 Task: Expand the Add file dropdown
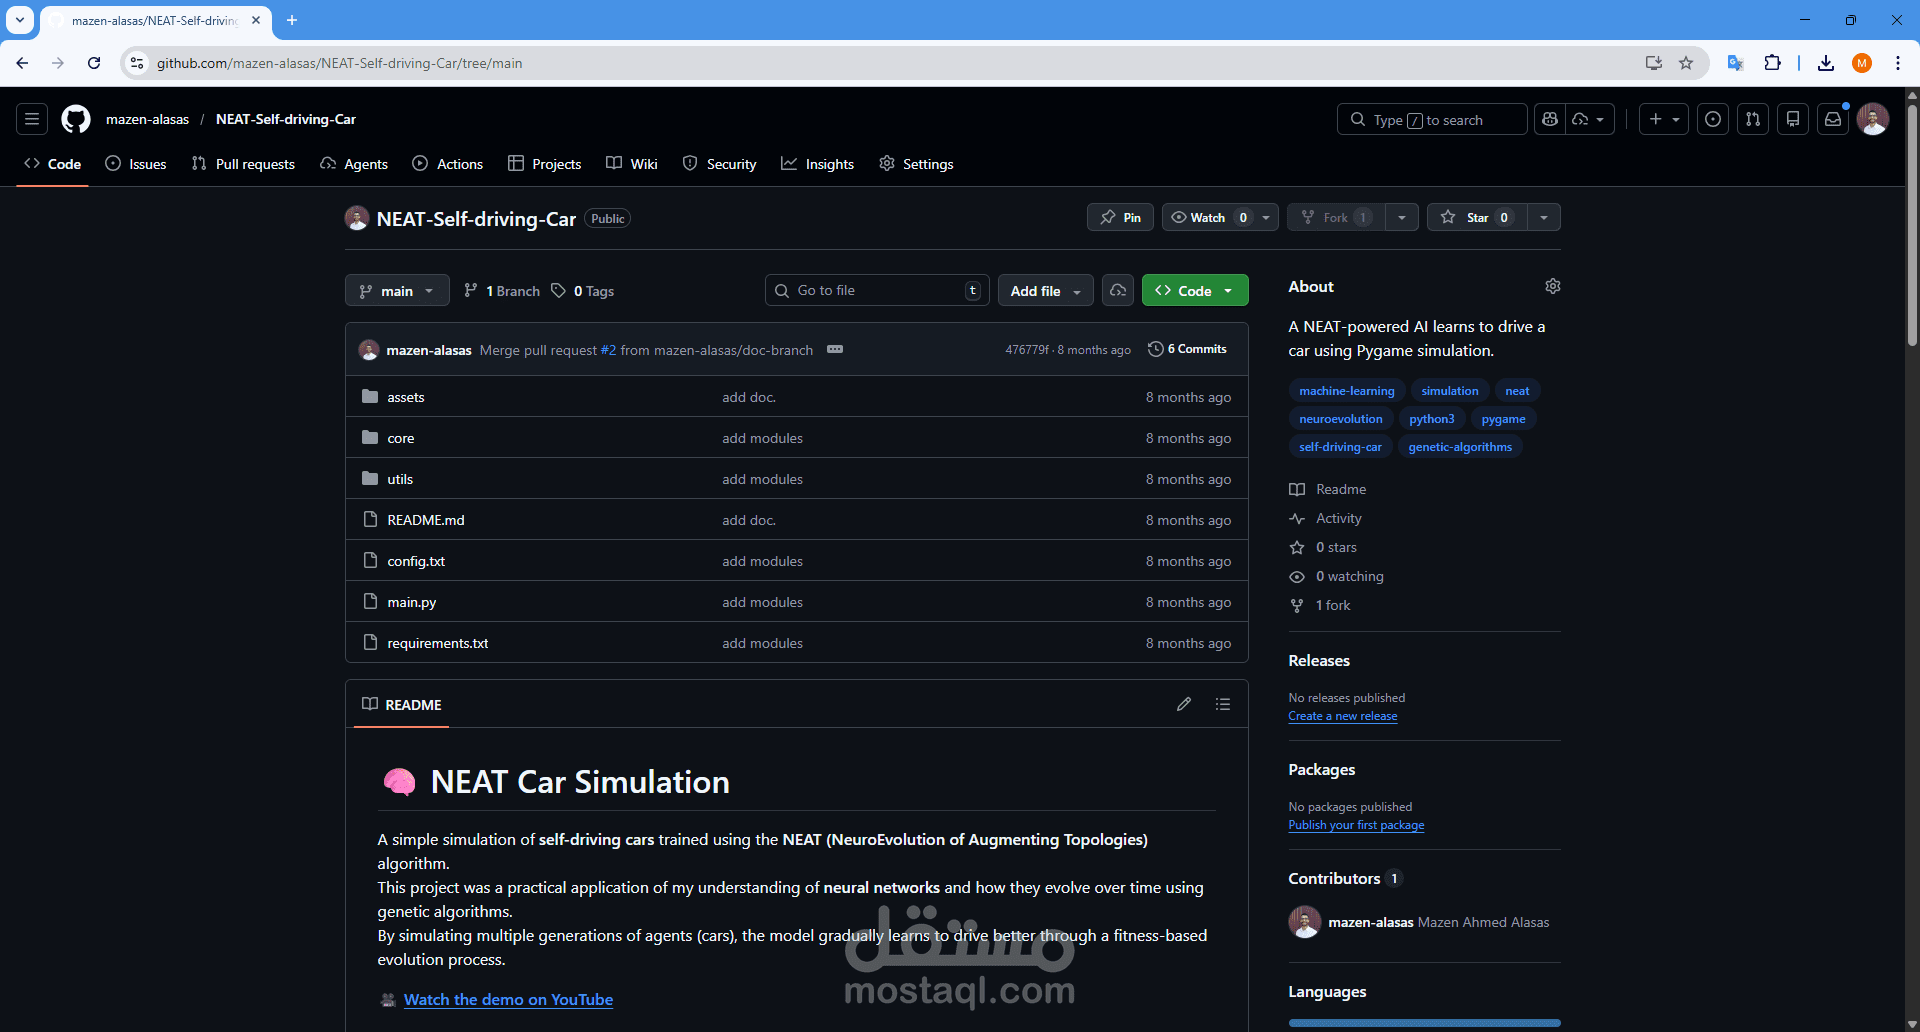point(1045,290)
